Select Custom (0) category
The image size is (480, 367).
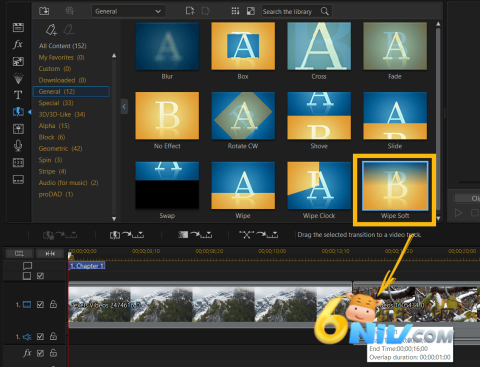point(55,69)
